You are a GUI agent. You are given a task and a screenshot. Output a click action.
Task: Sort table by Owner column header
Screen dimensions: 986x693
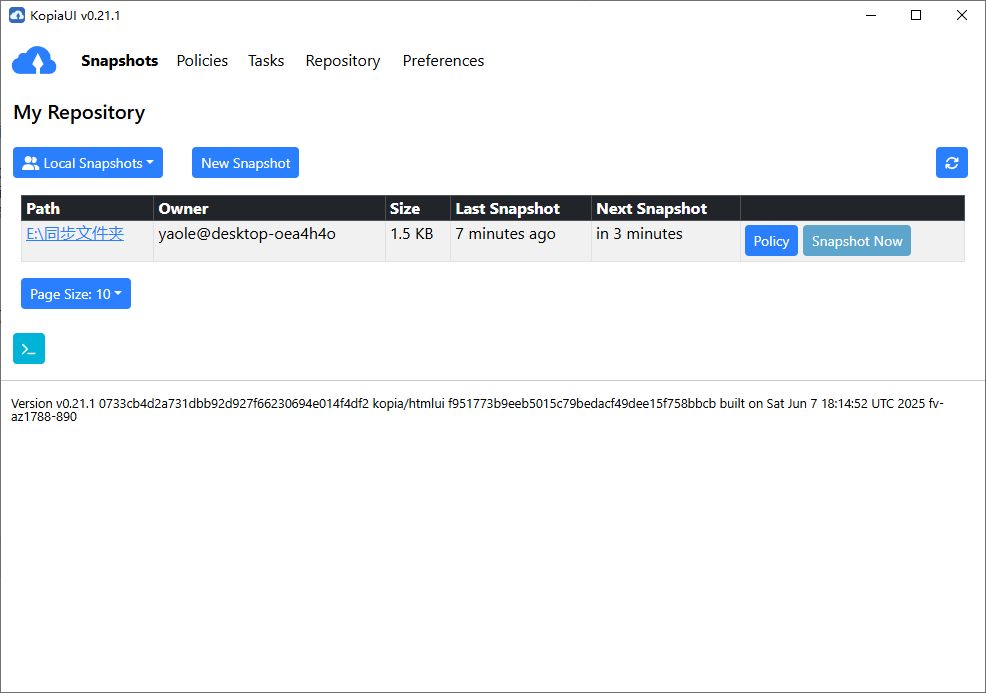coord(183,209)
